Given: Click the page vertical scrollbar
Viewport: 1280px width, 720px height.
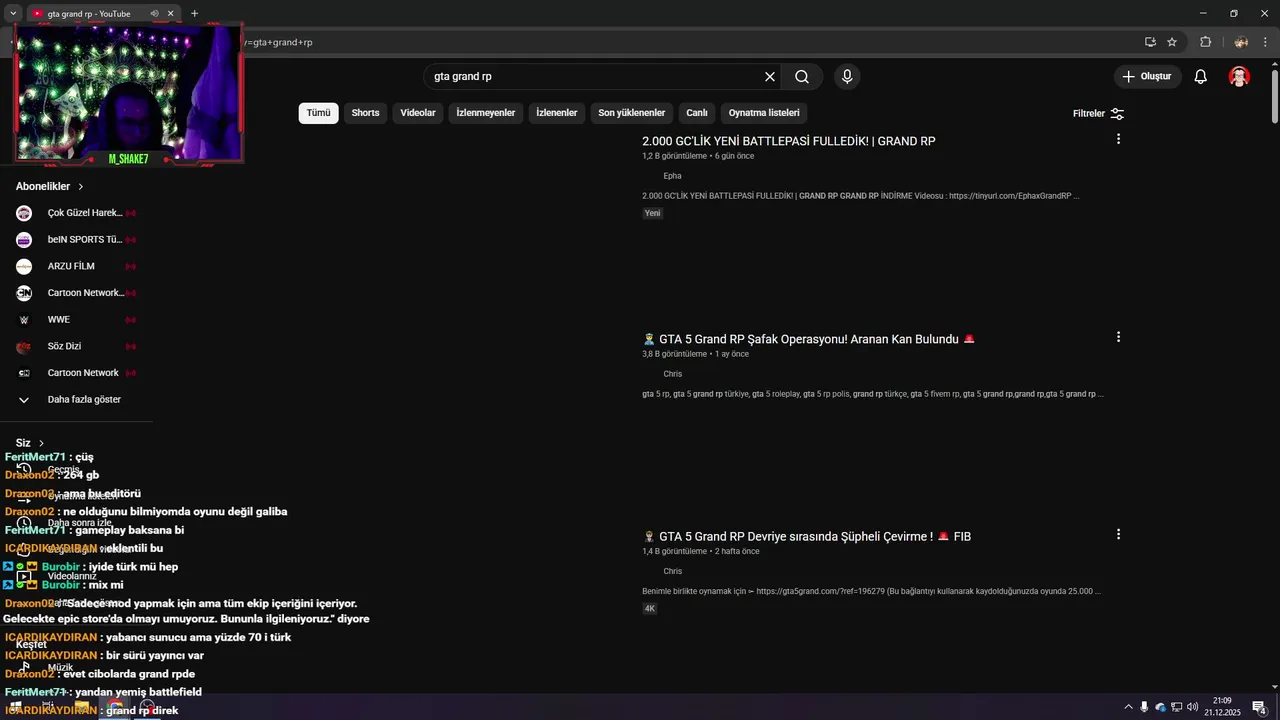Looking at the screenshot, I should point(1274,97).
